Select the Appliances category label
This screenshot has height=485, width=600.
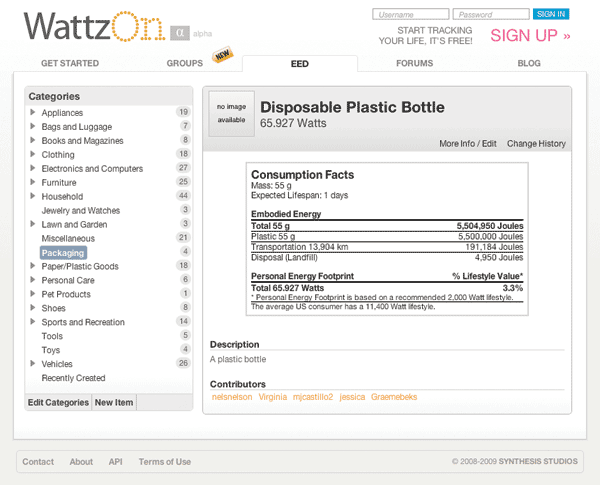[x=62, y=113]
